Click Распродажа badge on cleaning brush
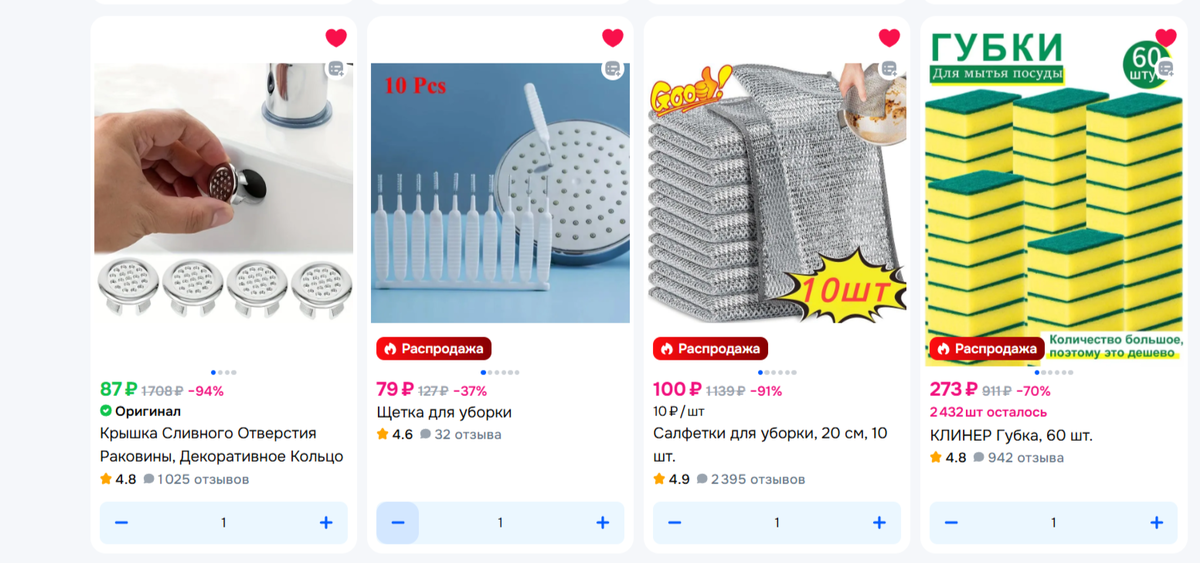 click(x=434, y=349)
